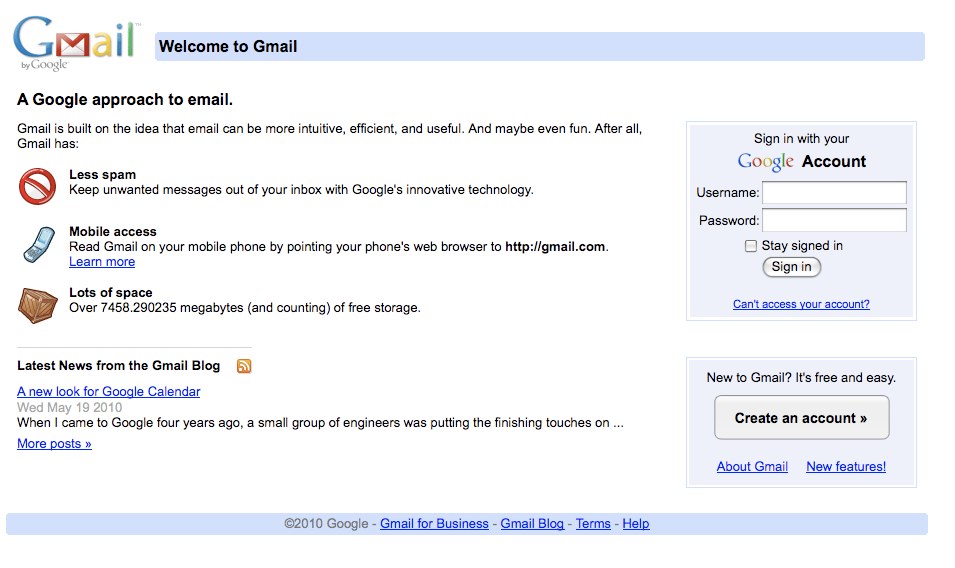Focus the Username input field
955x568 pixels.
pyautogui.click(x=834, y=192)
